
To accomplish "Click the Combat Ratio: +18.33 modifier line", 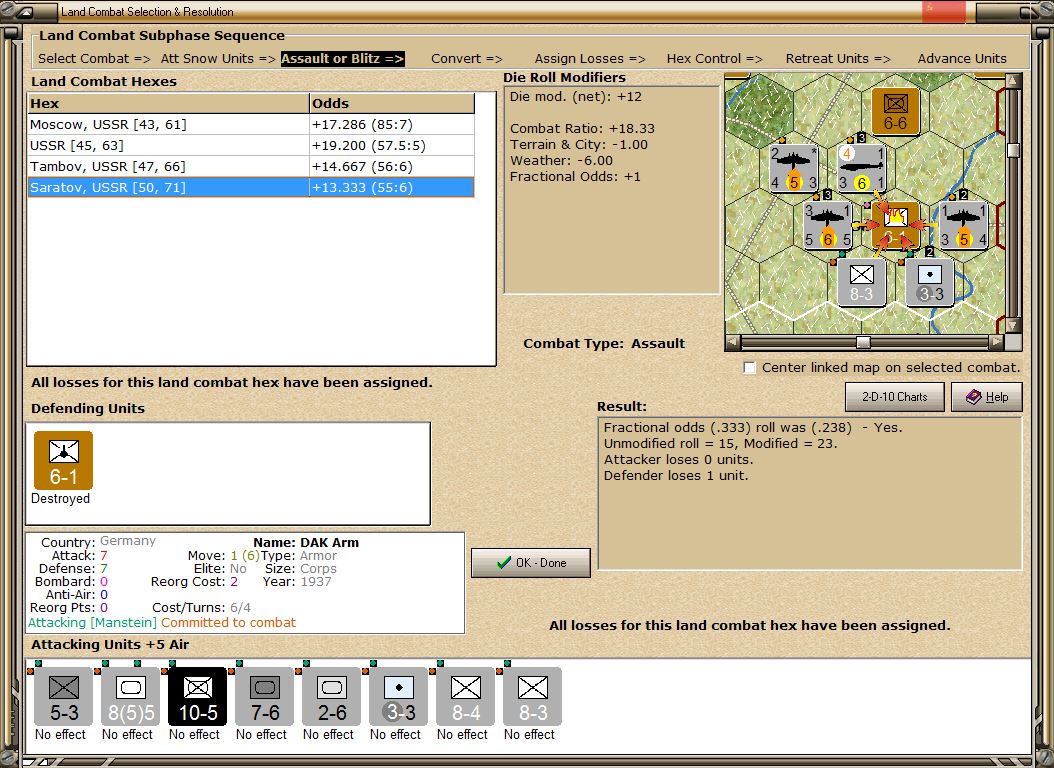I will pyautogui.click(x=582, y=128).
